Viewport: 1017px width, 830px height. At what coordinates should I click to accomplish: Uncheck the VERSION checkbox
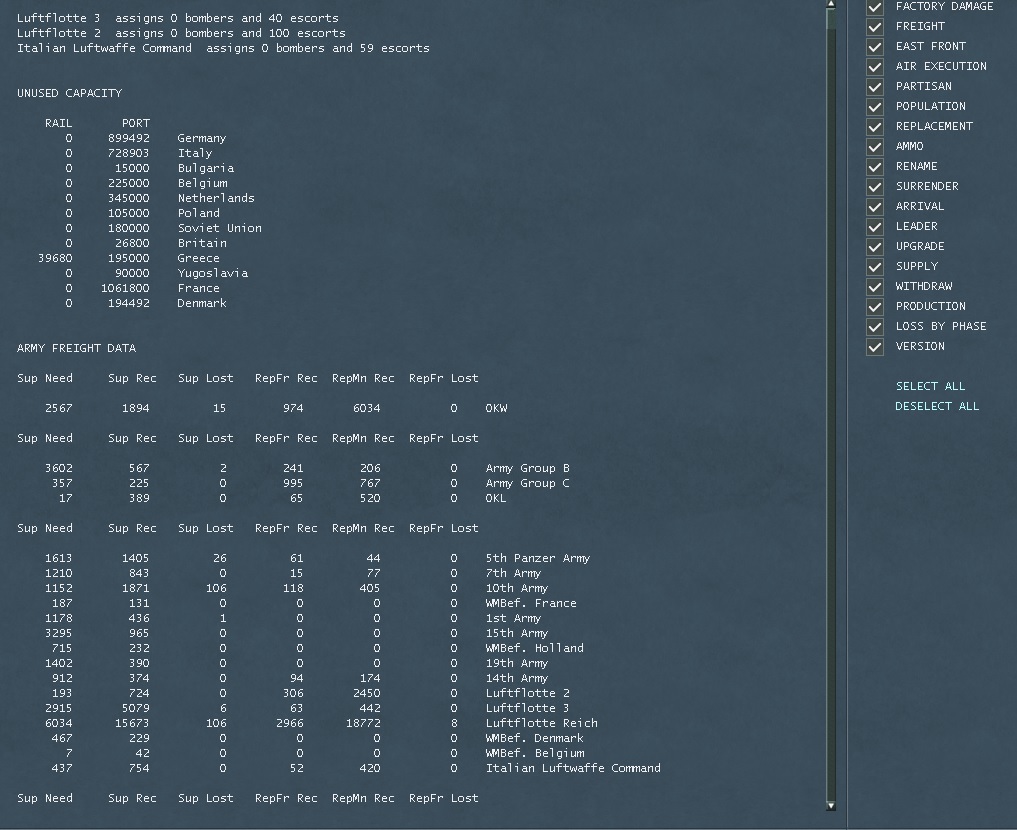875,347
